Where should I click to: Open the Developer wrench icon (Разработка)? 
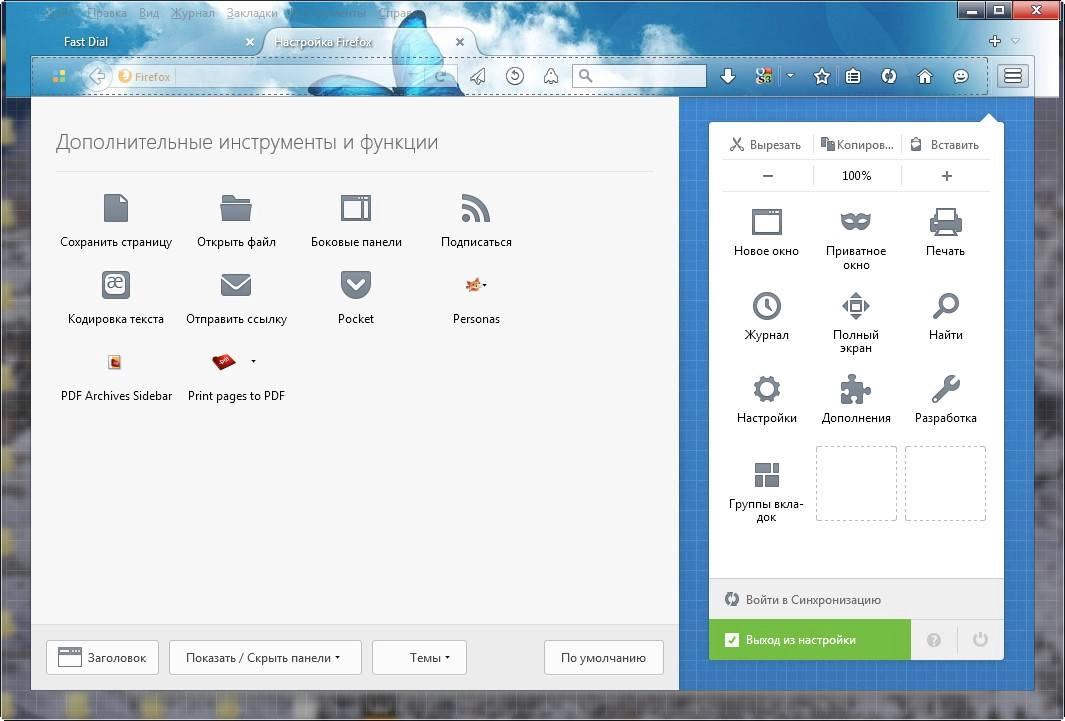point(945,389)
